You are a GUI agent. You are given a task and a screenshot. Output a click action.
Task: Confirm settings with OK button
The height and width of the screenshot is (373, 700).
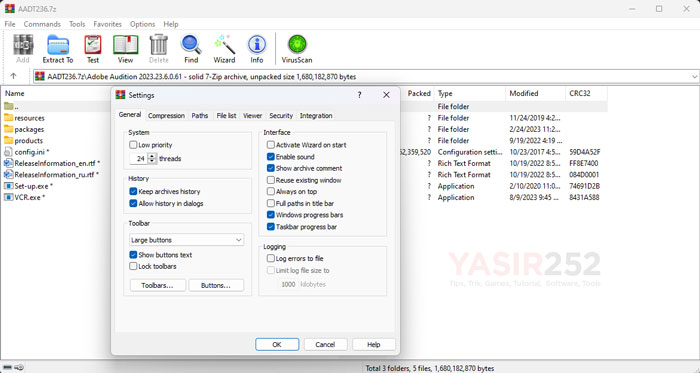click(x=277, y=344)
